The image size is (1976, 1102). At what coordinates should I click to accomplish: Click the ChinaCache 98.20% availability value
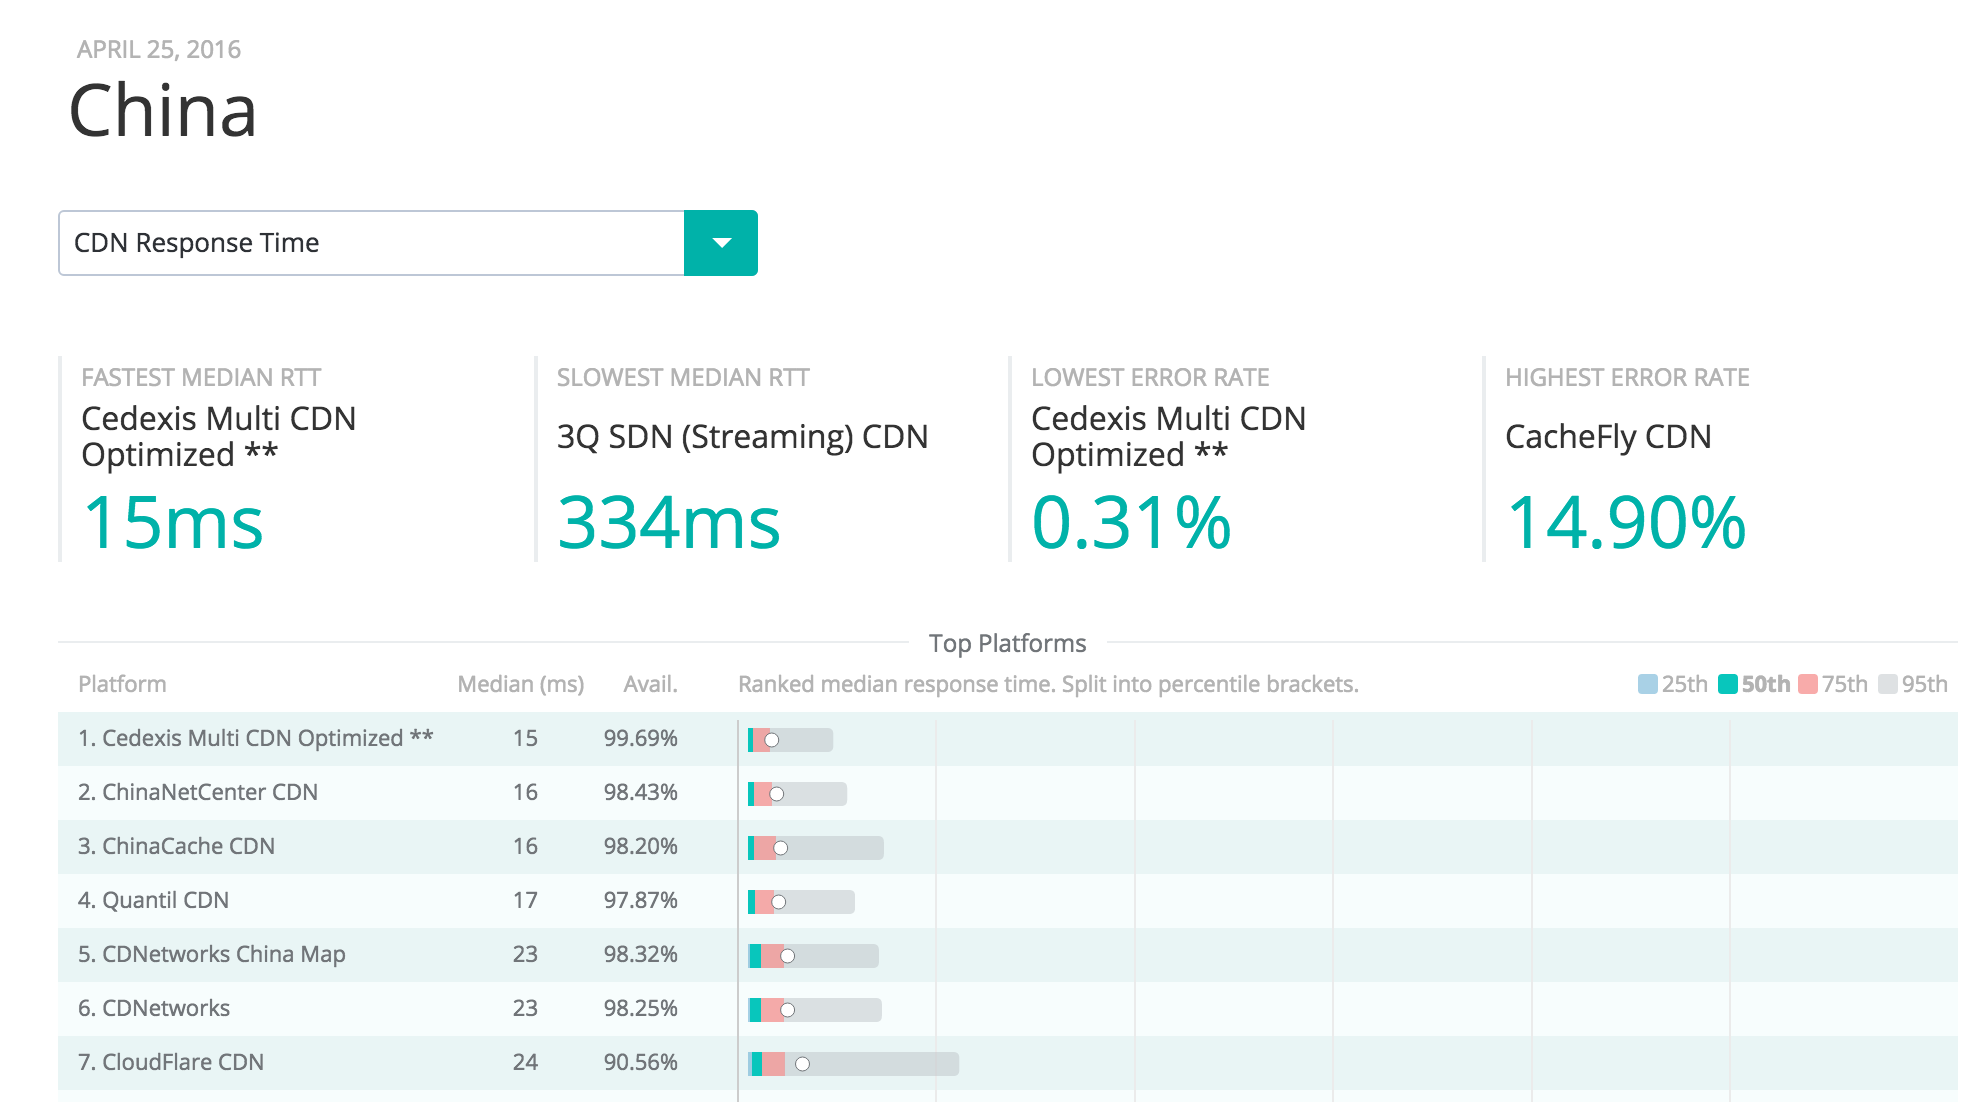(640, 846)
